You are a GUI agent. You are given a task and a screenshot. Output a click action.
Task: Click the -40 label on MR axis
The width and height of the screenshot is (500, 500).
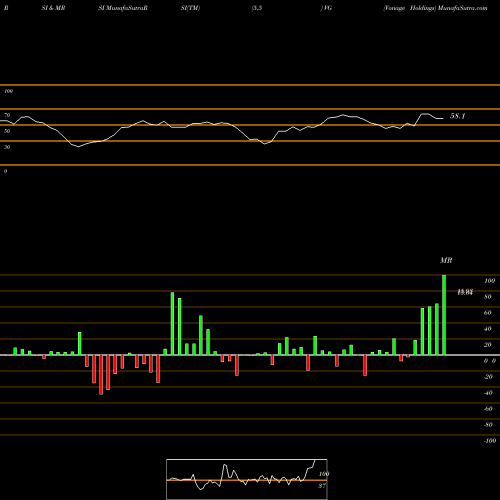(488, 393)
